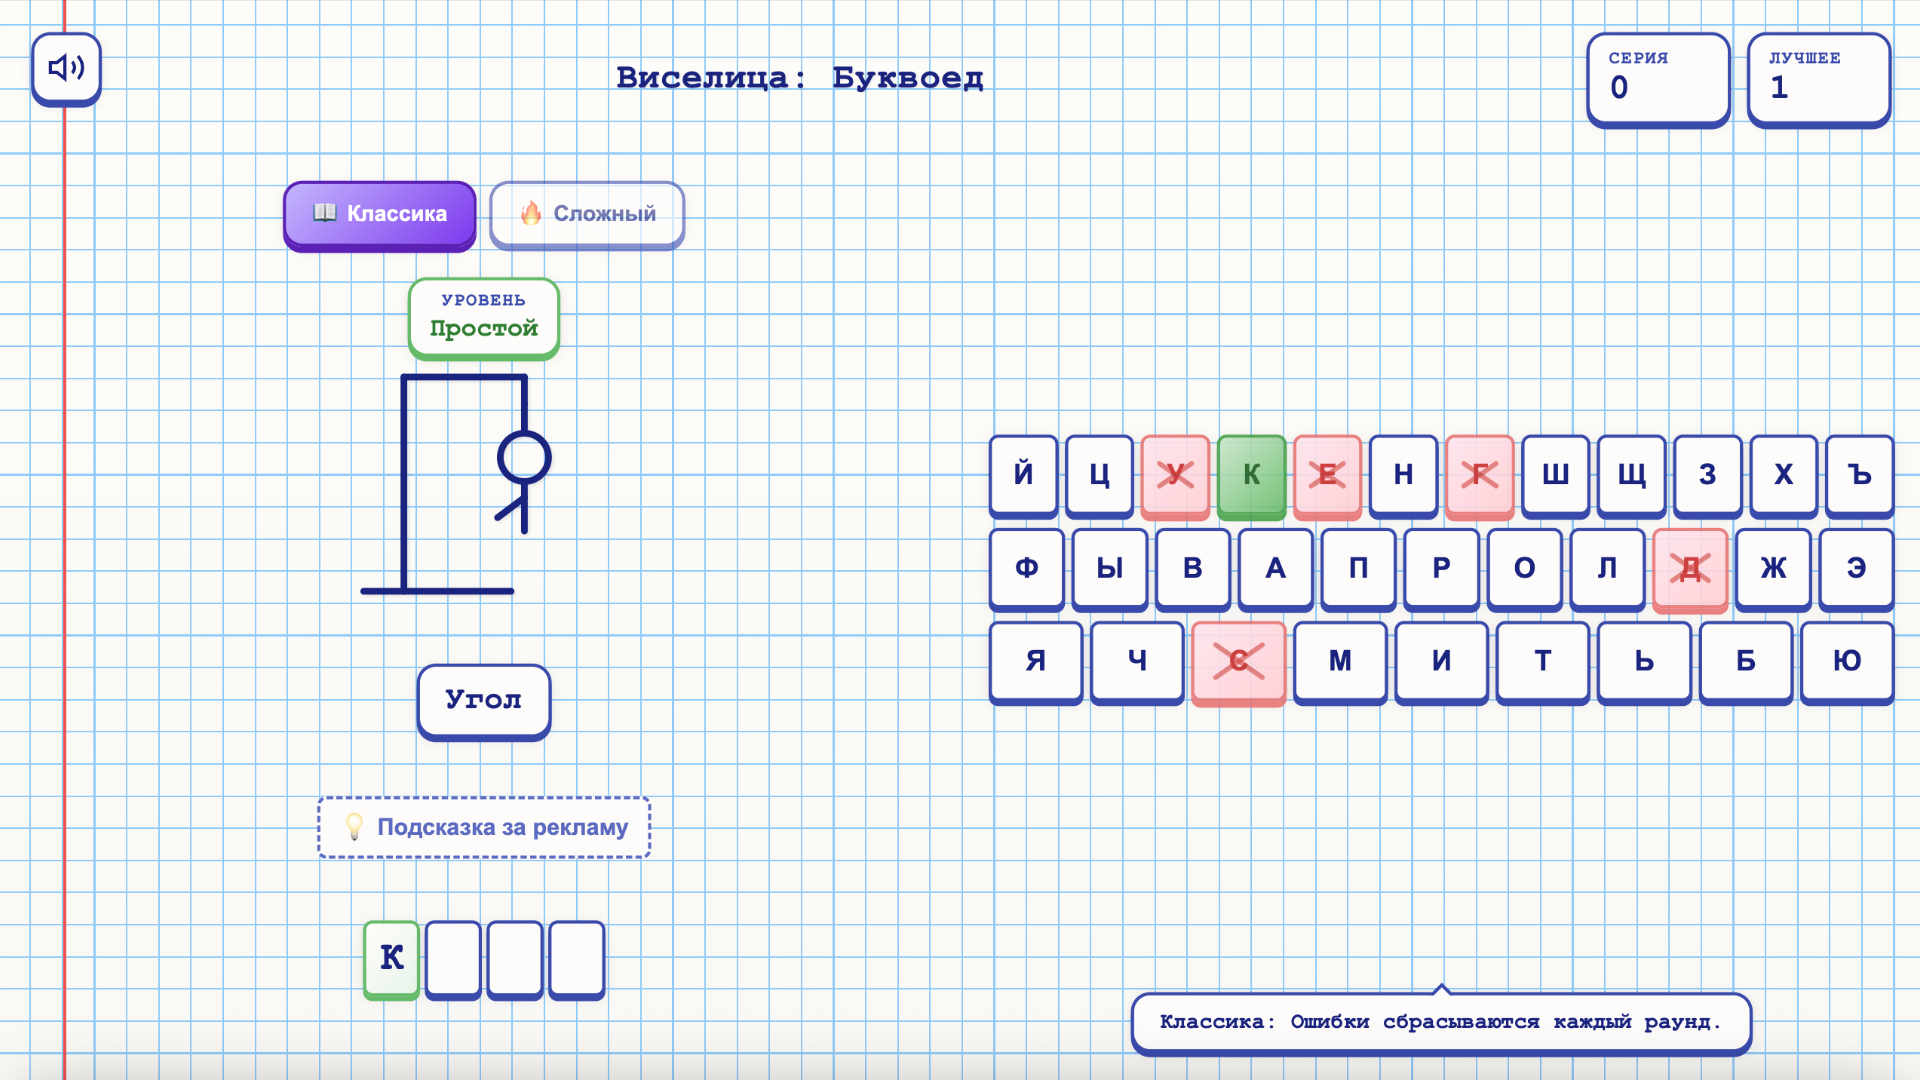1920x1080 pixels.
Task: Guess the letter Н on the keyboard
Action: point(1404,475)
